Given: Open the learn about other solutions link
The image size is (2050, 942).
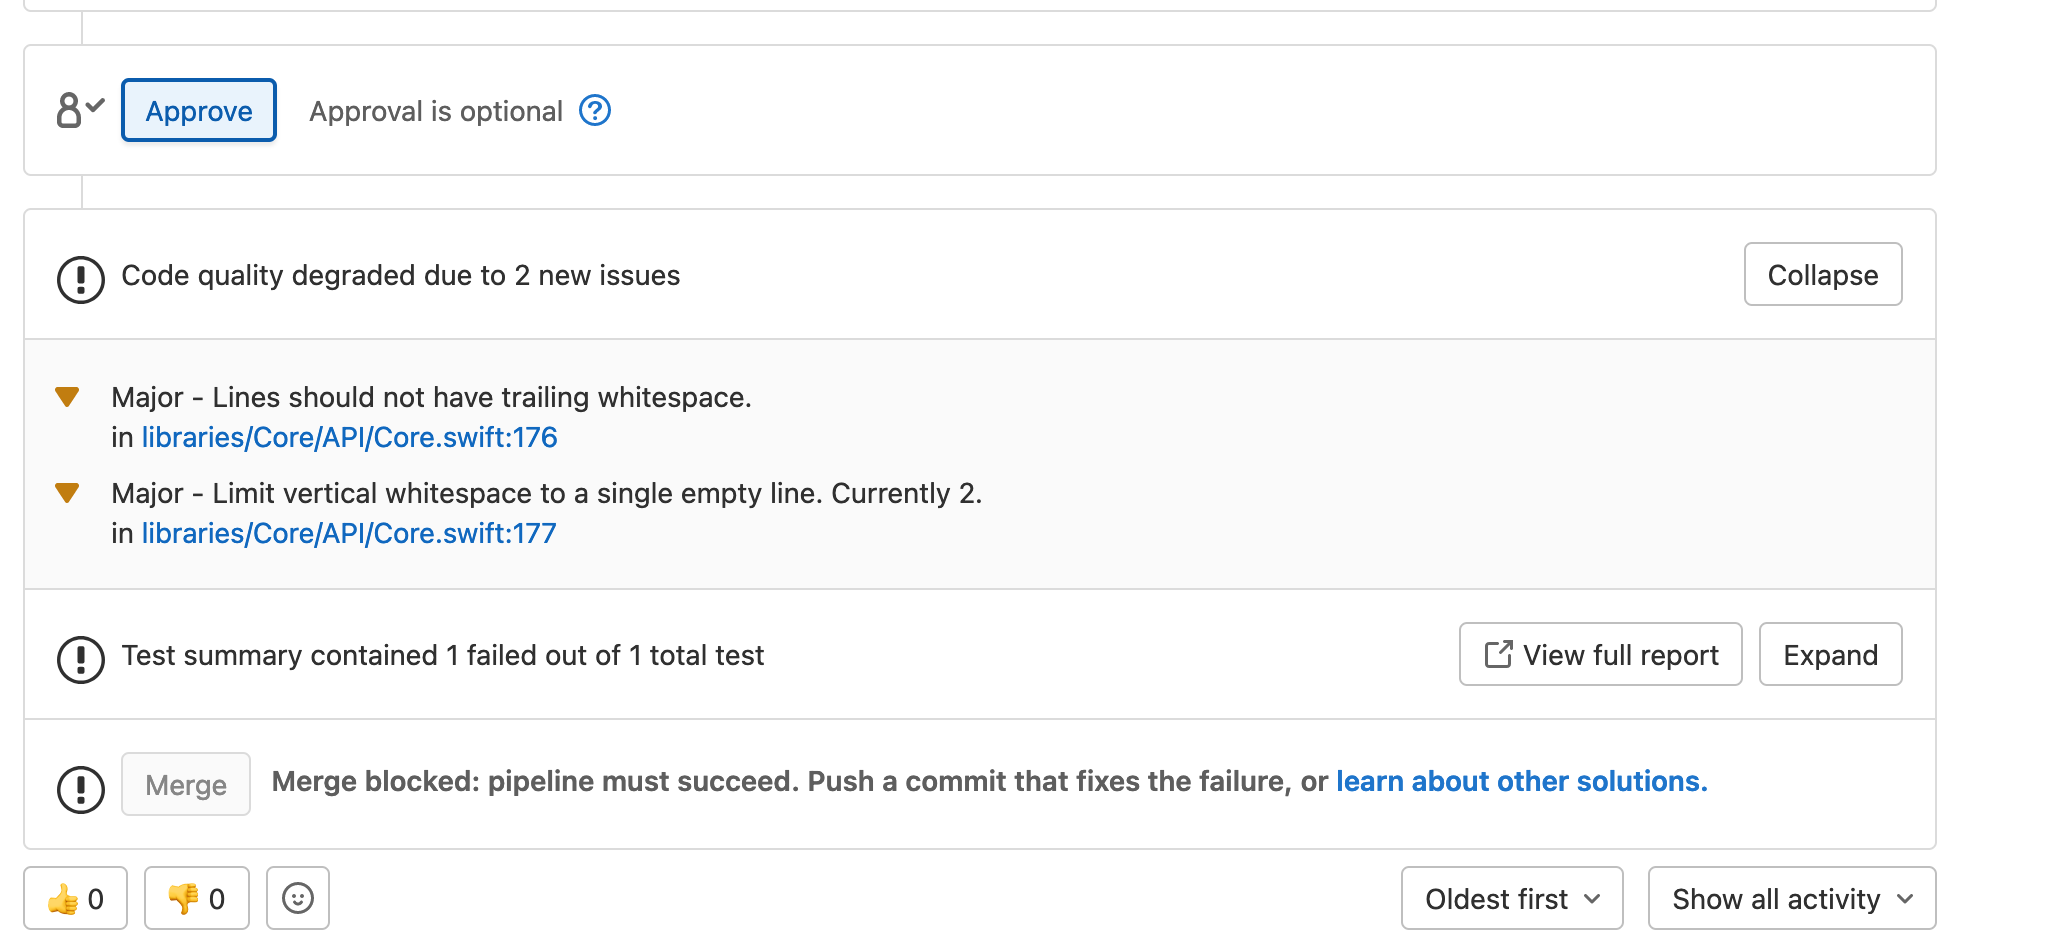Looking at the screenshot, I should pos(1520,781).
